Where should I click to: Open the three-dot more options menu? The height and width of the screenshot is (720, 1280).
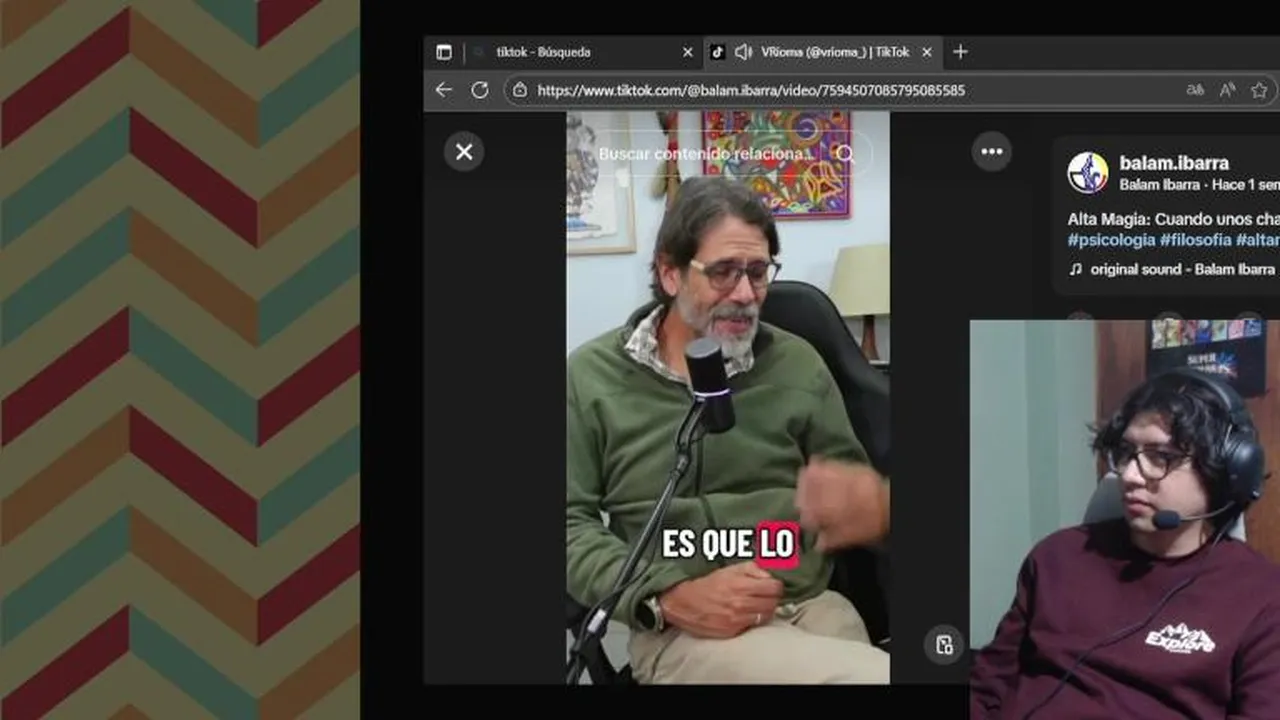[x=992, y=152]
